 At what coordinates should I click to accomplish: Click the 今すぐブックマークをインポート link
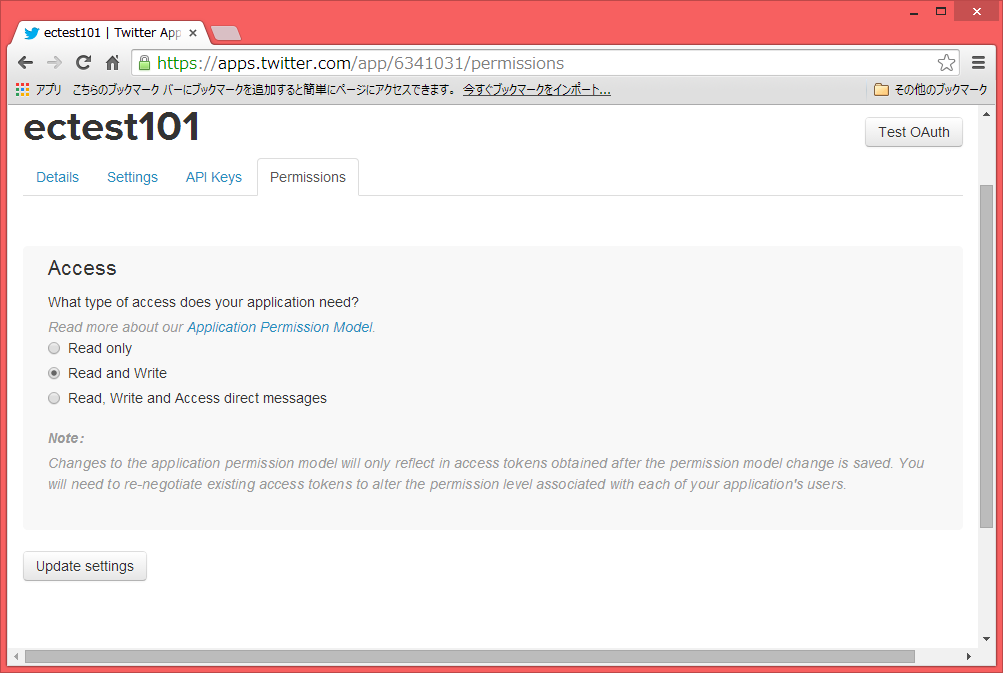[x=537, y=90]
